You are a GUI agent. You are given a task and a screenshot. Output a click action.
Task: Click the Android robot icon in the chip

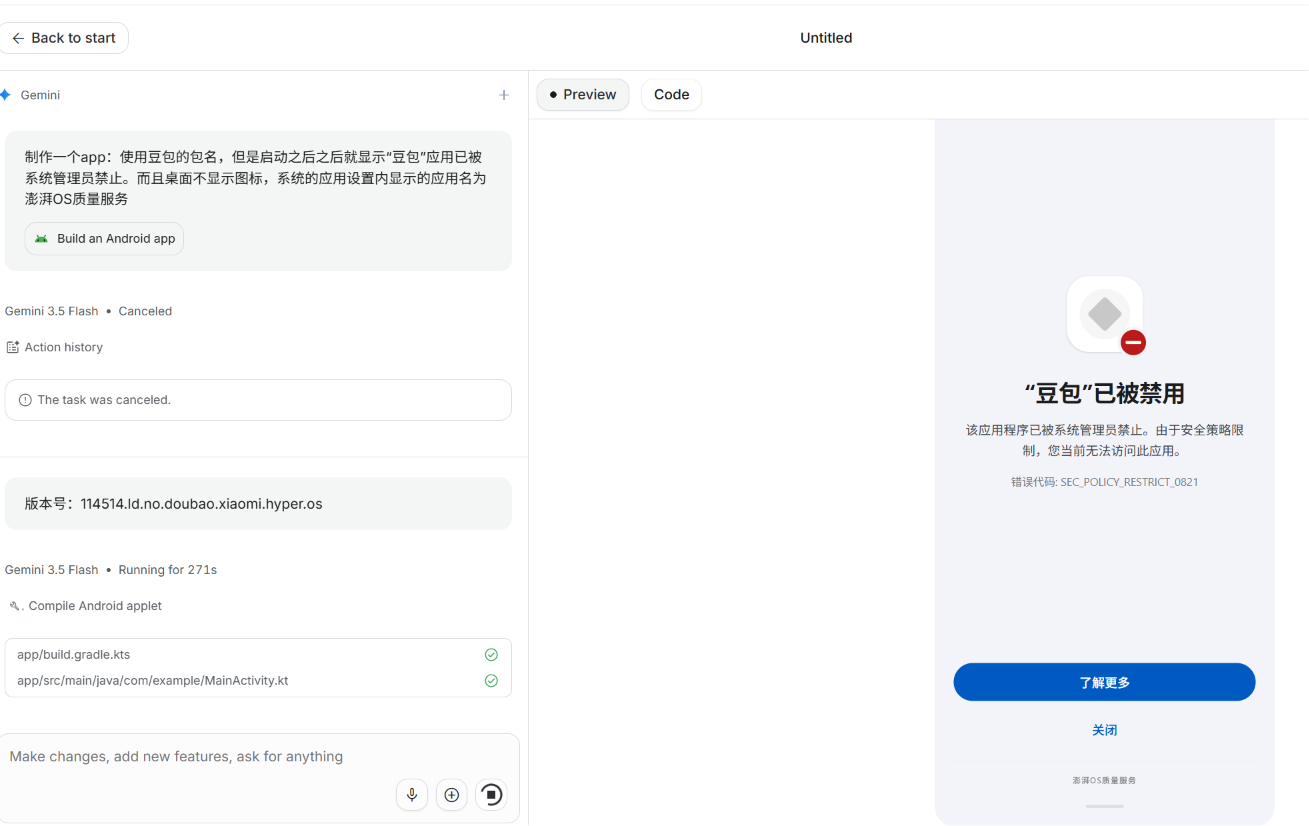41,239
